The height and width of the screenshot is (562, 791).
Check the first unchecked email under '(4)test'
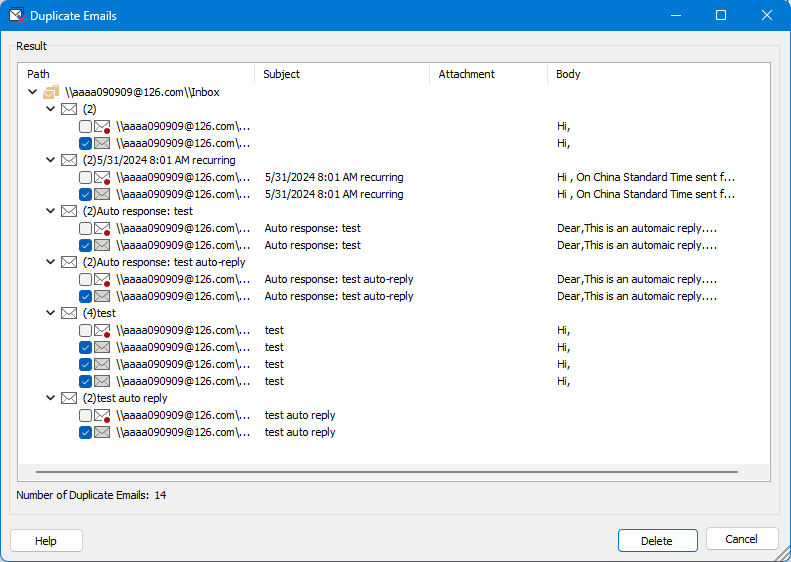pos(86,330)
